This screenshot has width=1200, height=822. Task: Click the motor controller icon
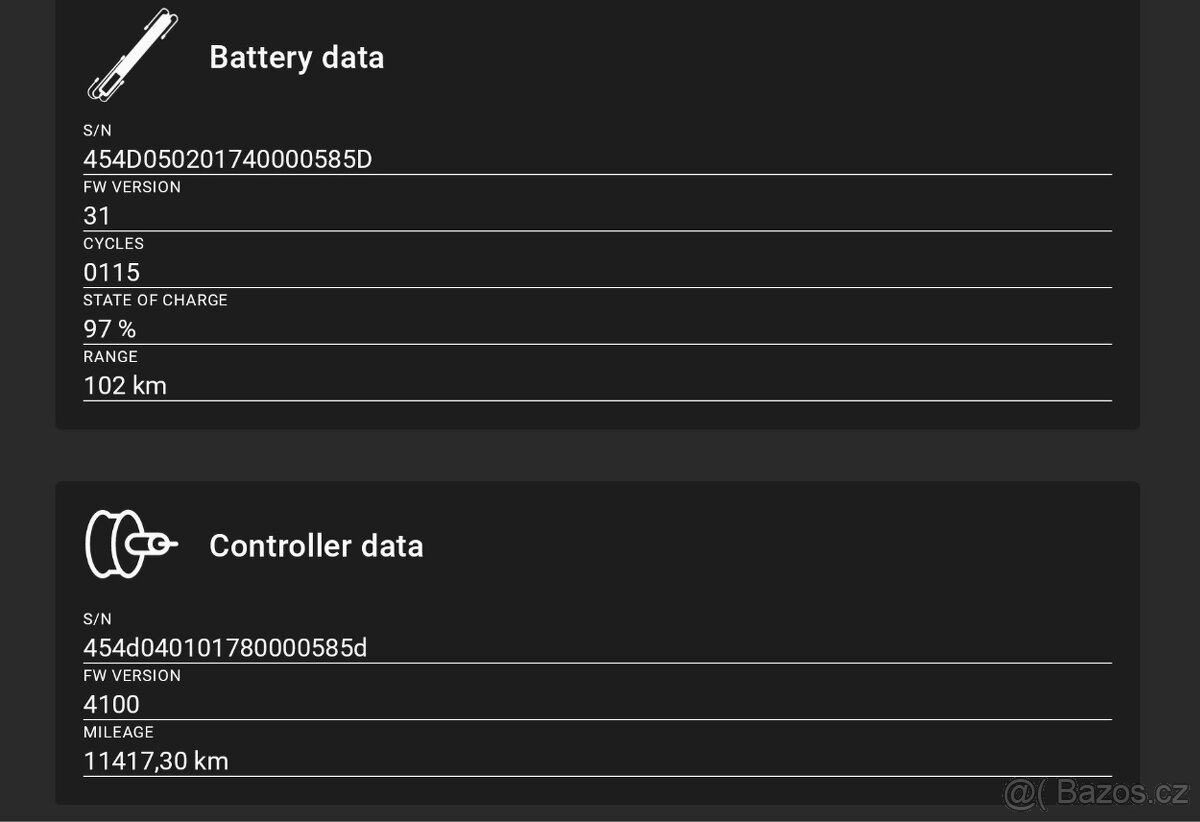[131, 544]
